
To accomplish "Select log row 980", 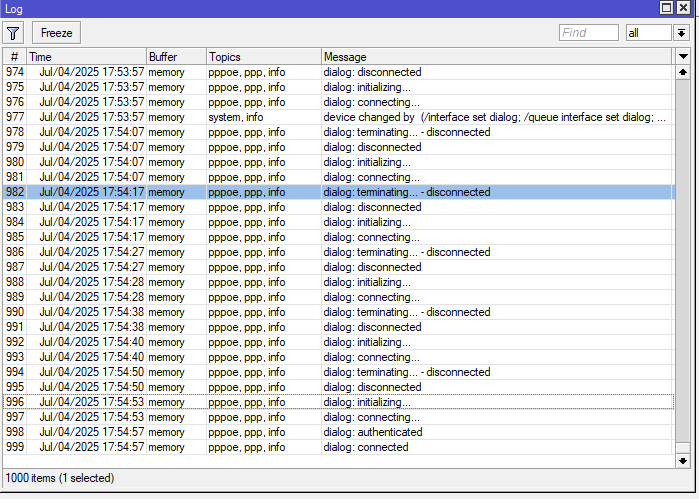I will pos(338,162).
